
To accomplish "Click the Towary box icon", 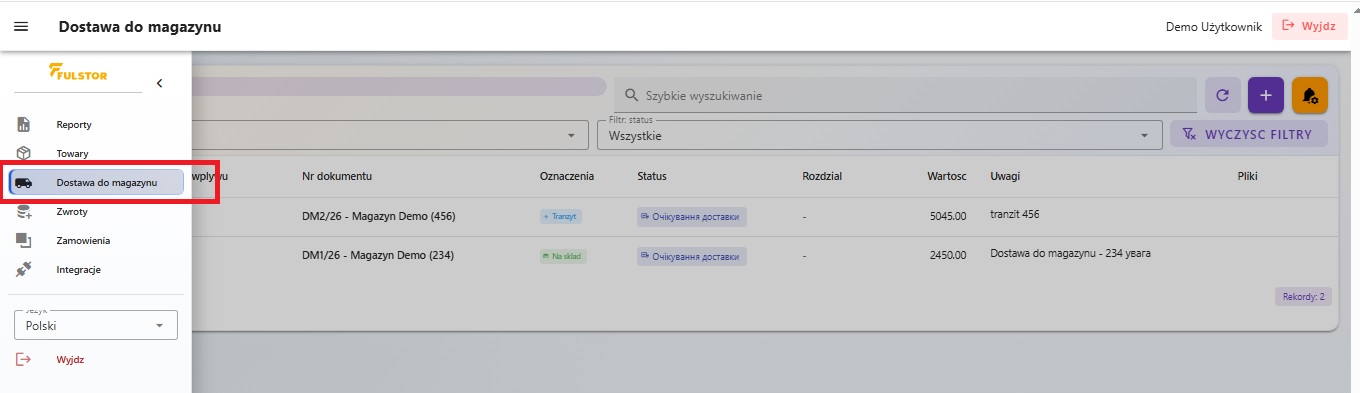I will (24, 154).
